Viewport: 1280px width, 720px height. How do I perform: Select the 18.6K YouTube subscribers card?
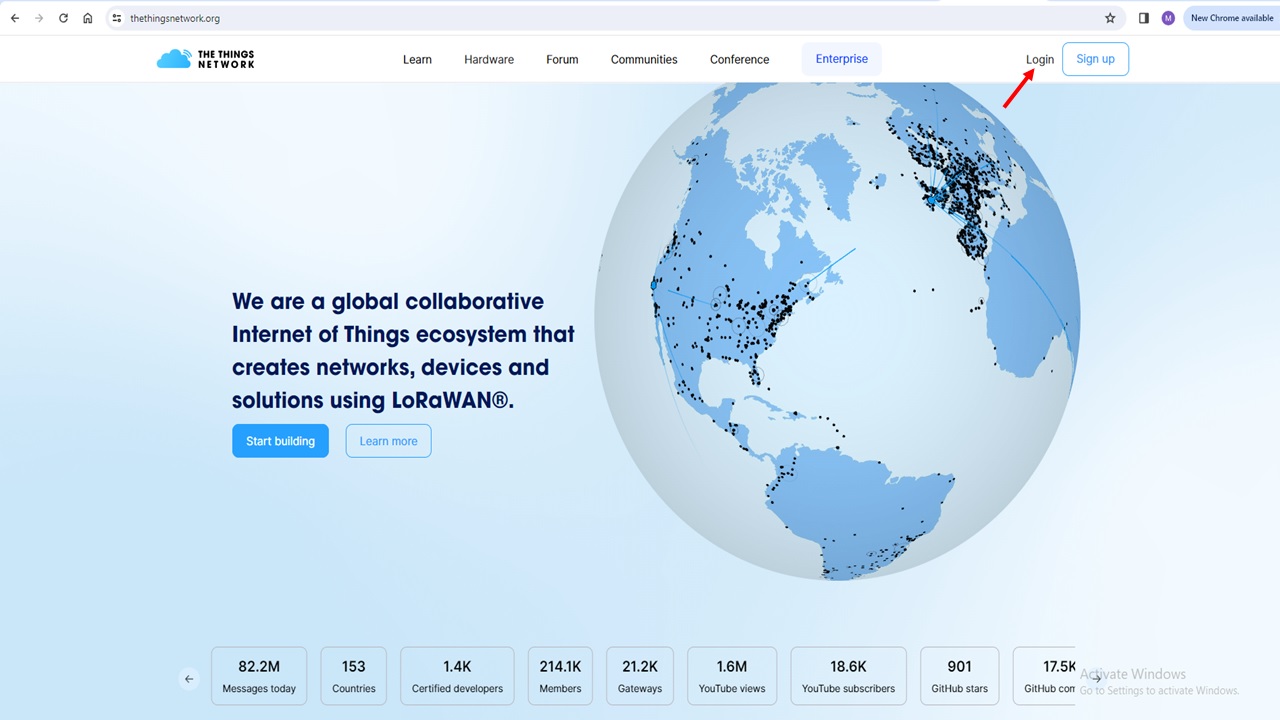(848, 676)
